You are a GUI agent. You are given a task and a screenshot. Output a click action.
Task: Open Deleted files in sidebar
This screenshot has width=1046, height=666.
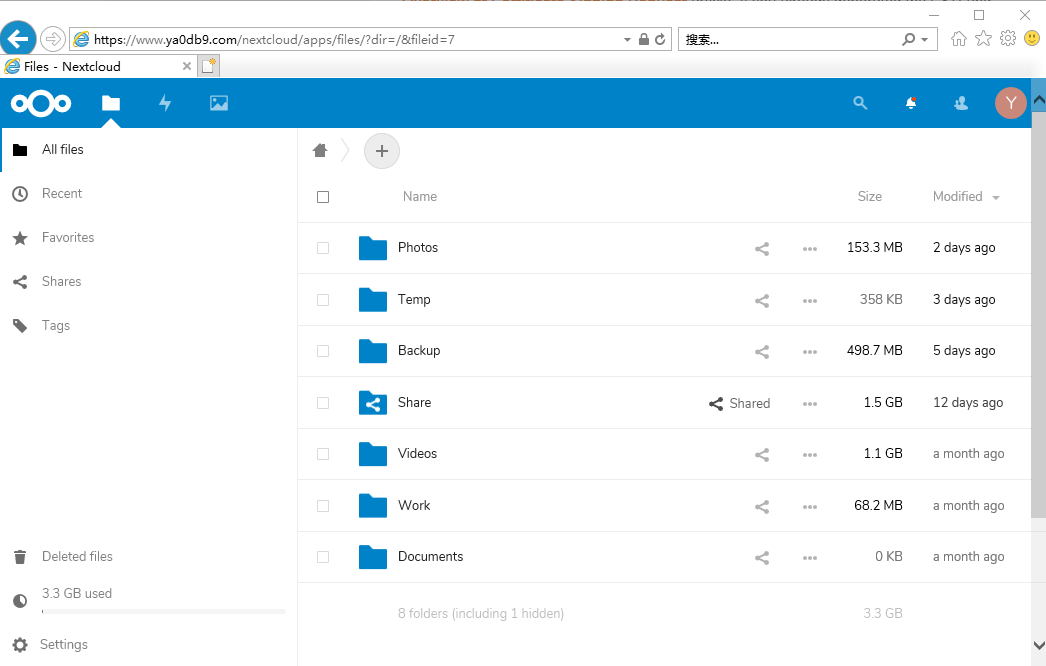coord(148,557)
